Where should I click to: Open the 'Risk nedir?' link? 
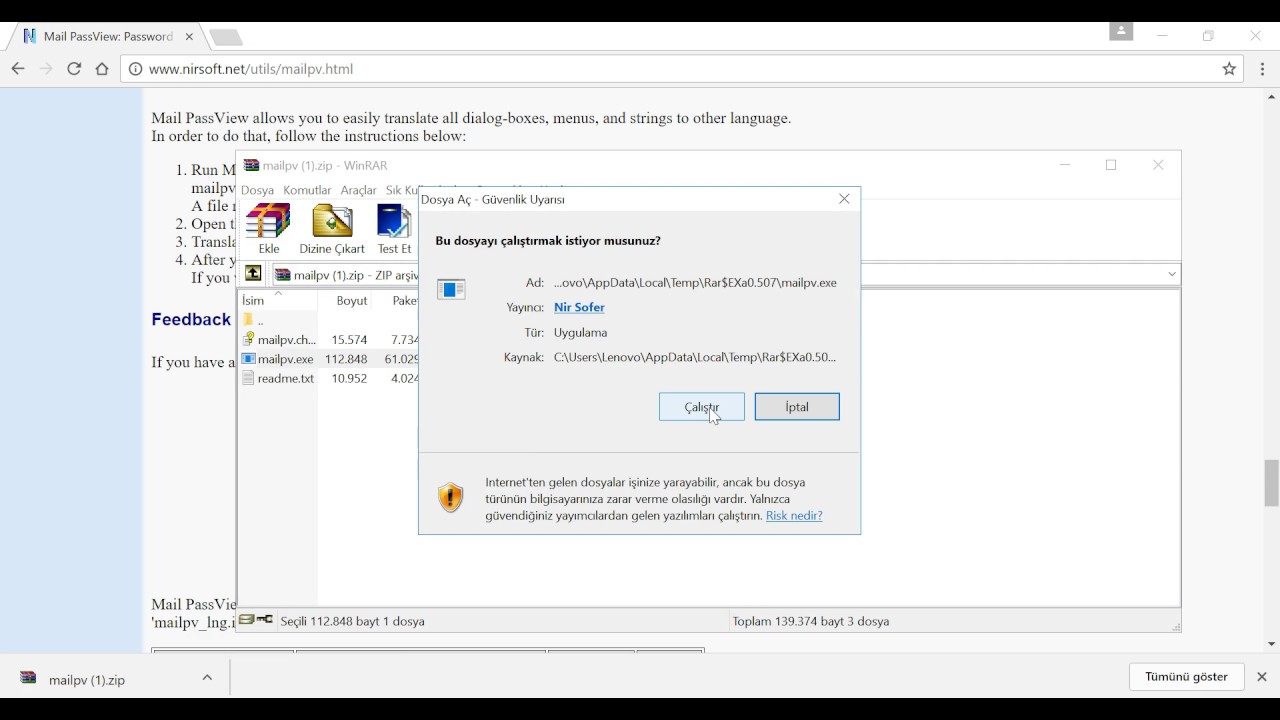click(x=794, y=516)
